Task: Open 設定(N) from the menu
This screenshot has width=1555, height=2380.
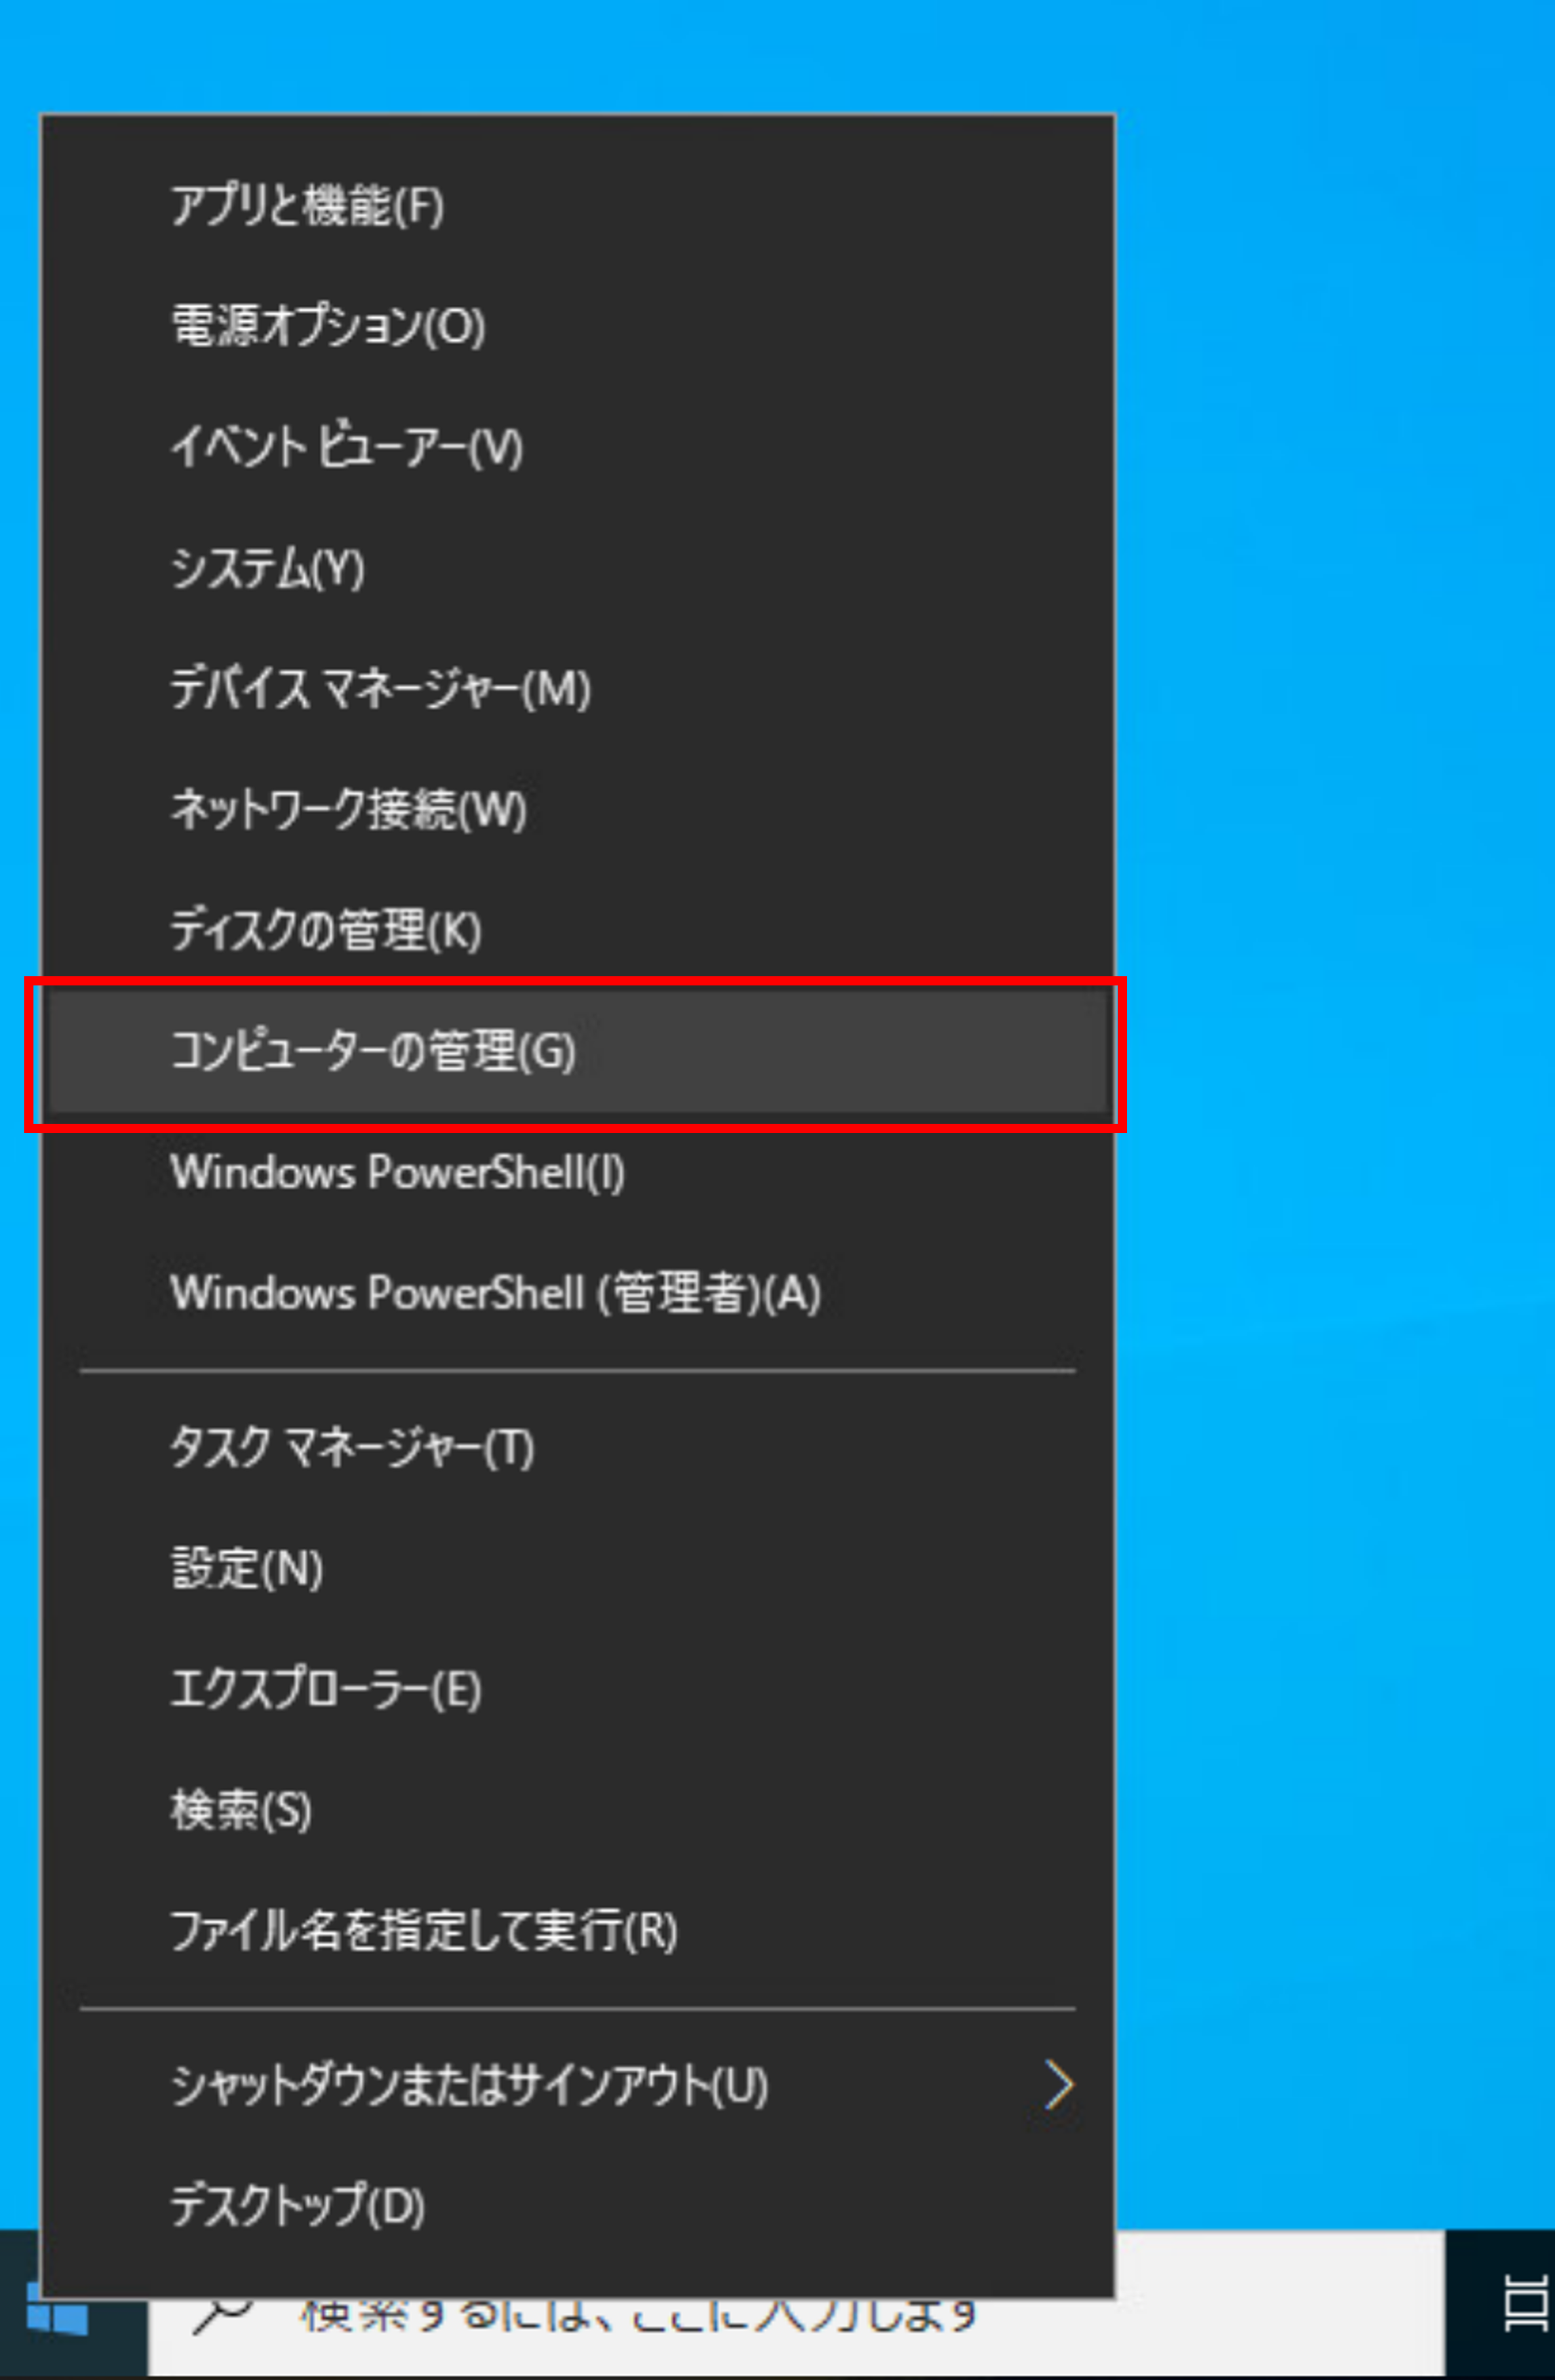Action: (577, 1568)
